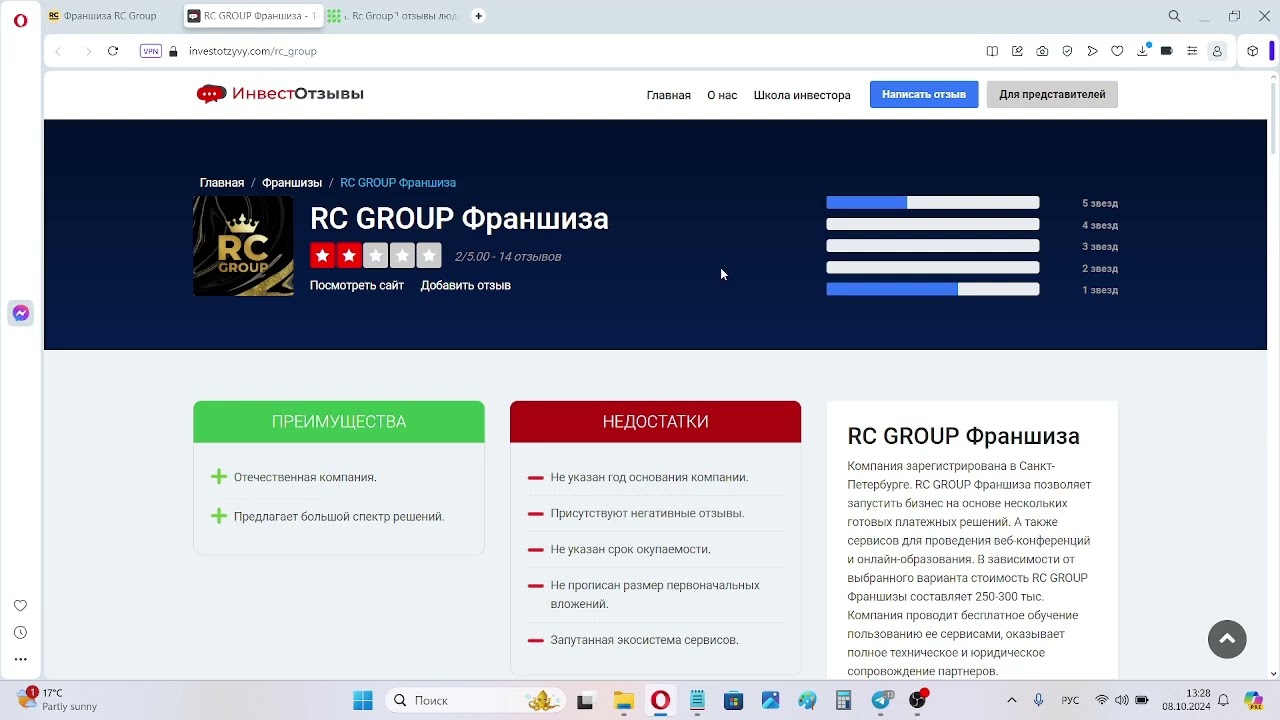Open the 'О нас' nav menu item

[x=722, y=95]
